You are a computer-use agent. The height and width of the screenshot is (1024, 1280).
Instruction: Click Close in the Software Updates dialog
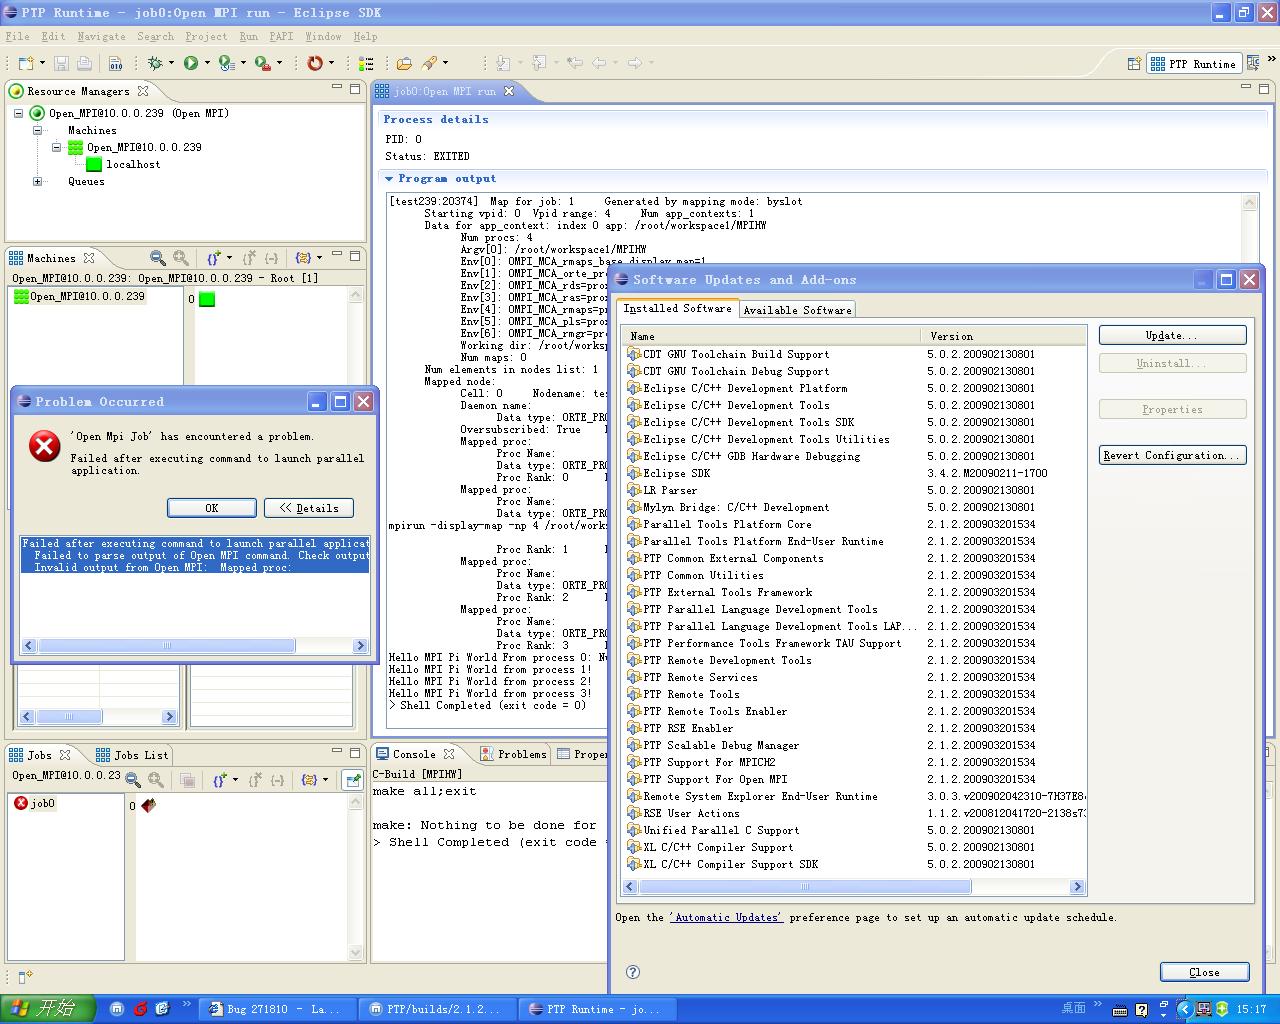(x=1204, y=972)
